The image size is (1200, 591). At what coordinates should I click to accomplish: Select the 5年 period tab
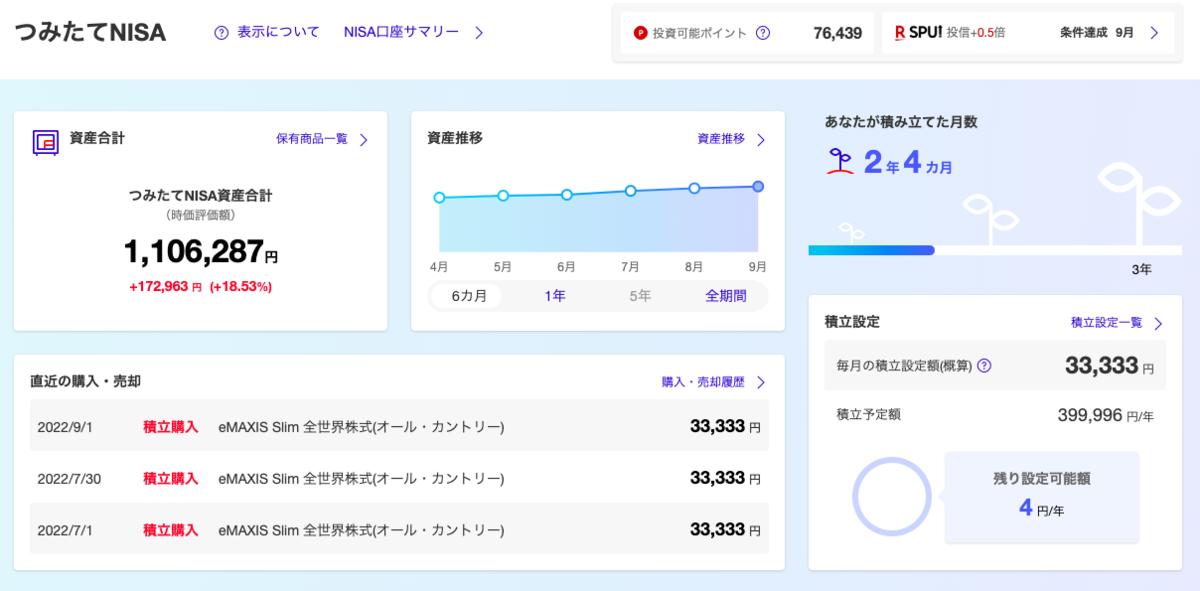(640, 296)
